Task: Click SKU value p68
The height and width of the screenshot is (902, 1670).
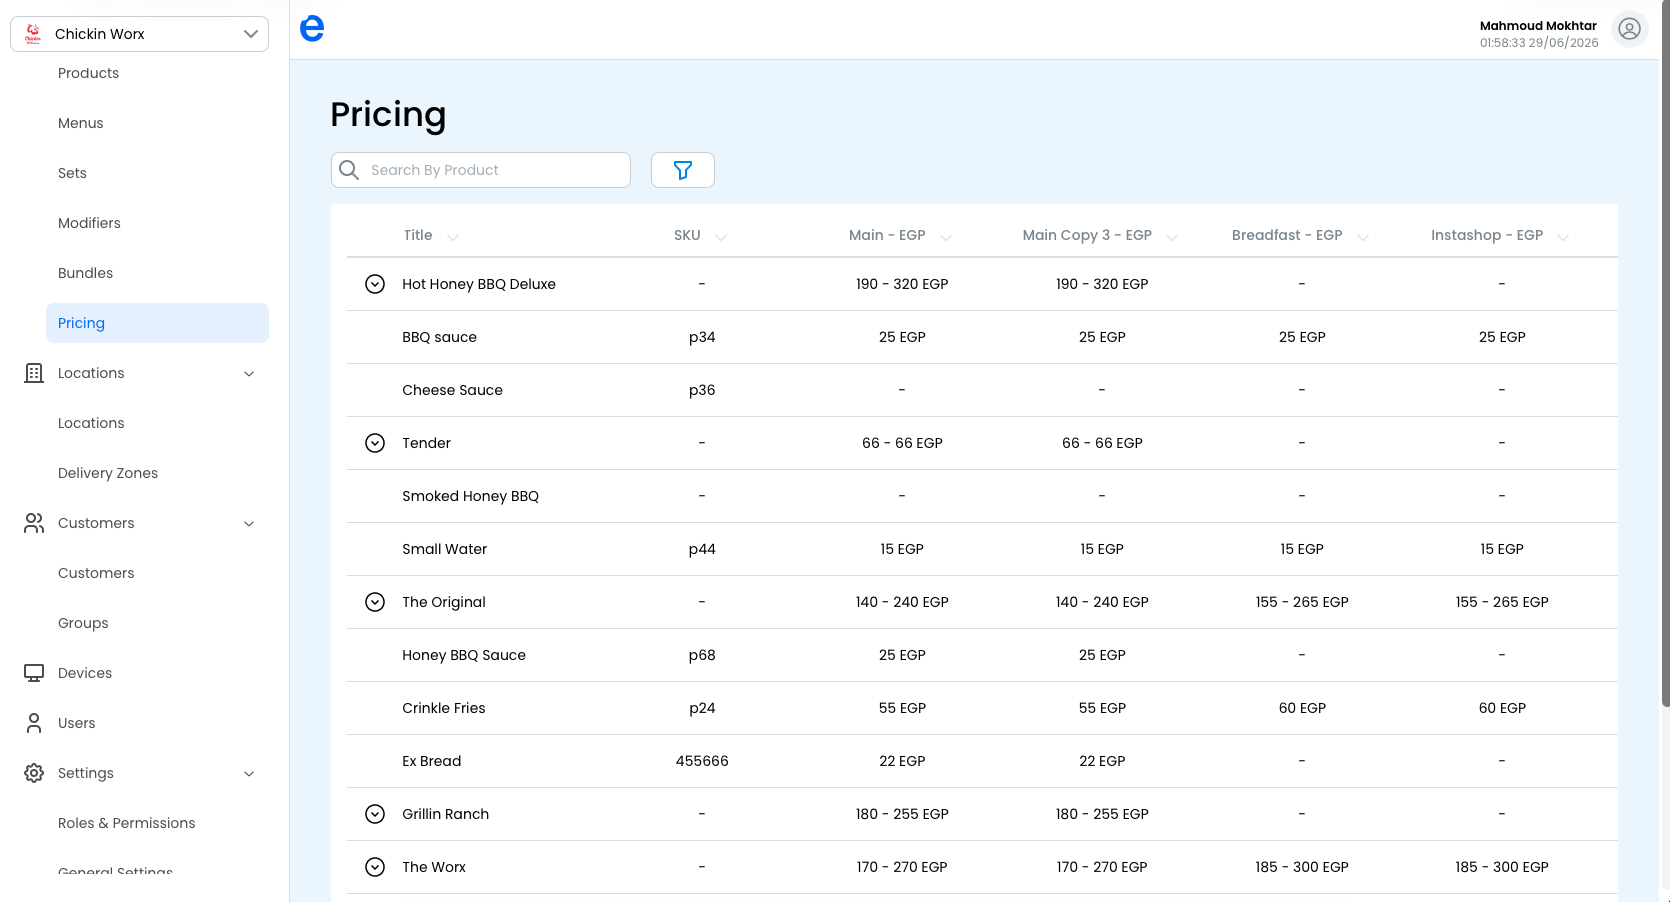Action: [x=702, y=655]
